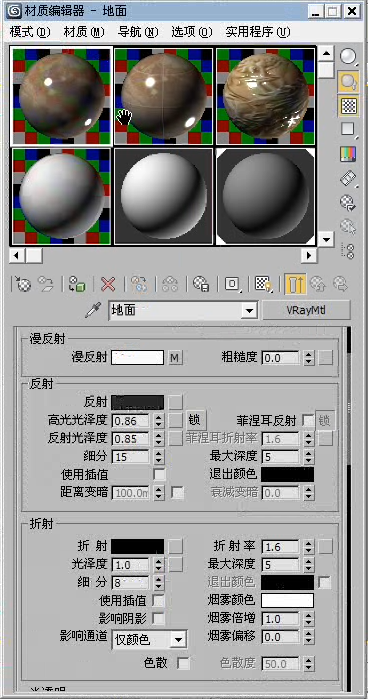Click the map button beside 反射 swatch
This screenshot has height=699, width=368.
176,402
